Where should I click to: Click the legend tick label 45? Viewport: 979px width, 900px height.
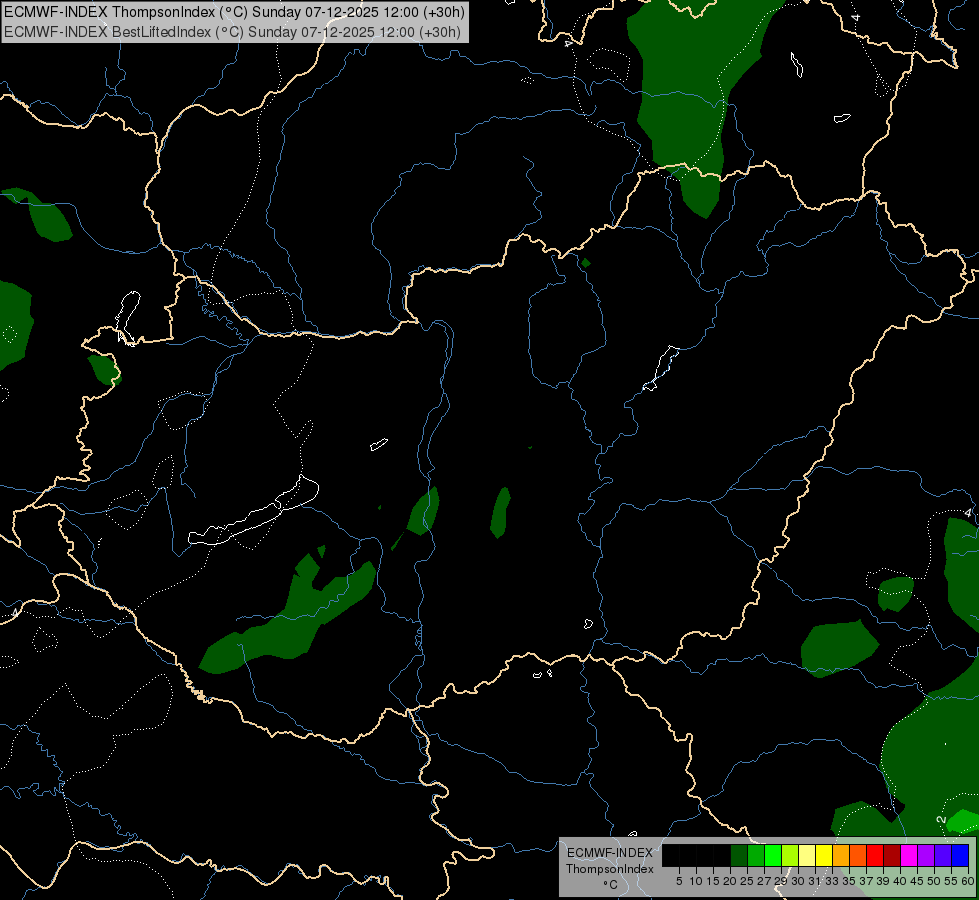click(917, 881)
